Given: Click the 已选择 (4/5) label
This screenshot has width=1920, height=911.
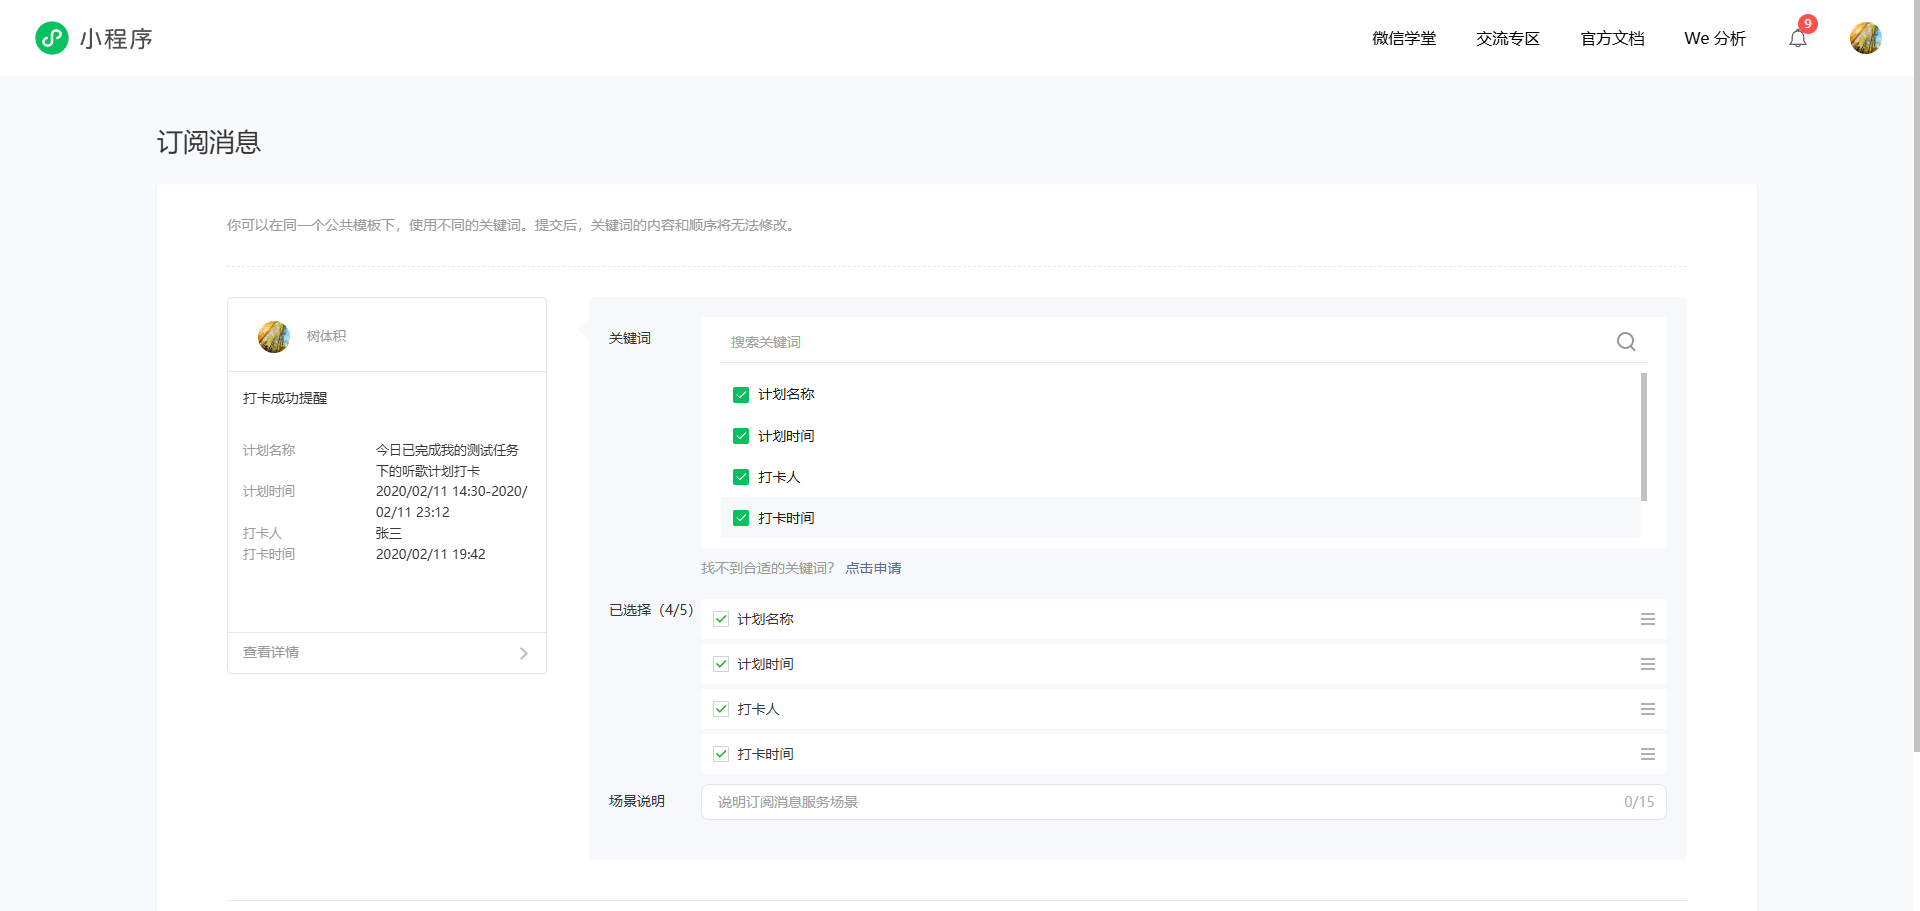Looking at the screenshot, I should coord(651,610).
